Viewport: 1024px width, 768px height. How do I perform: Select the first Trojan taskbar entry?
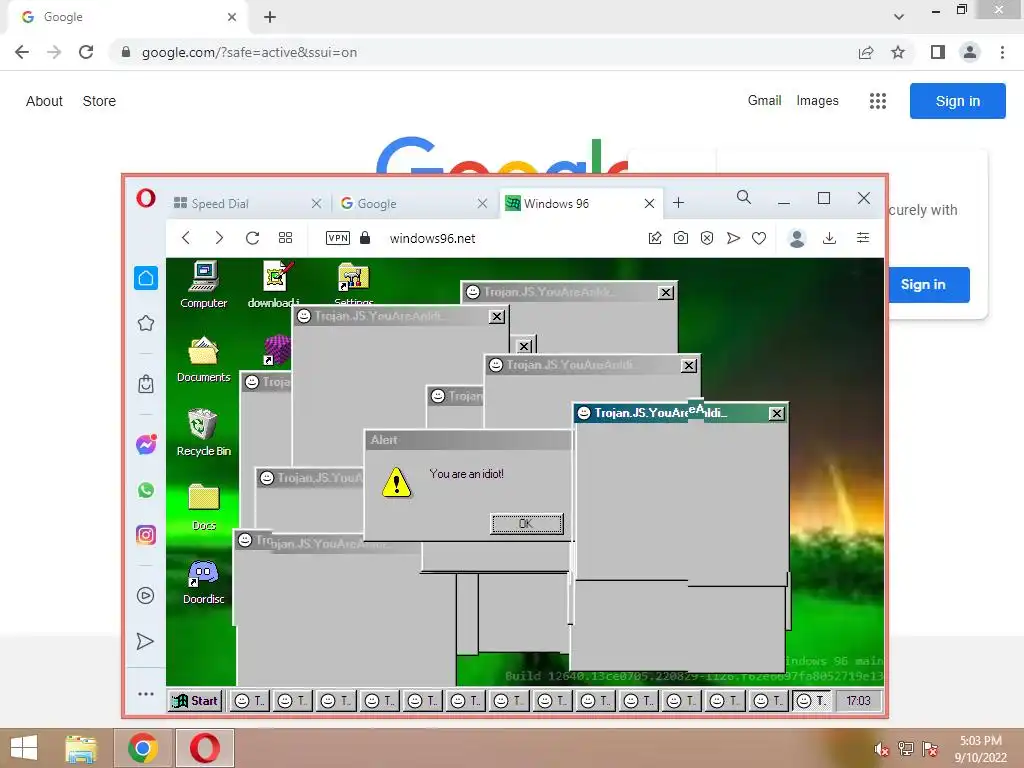tap(249, 701)
